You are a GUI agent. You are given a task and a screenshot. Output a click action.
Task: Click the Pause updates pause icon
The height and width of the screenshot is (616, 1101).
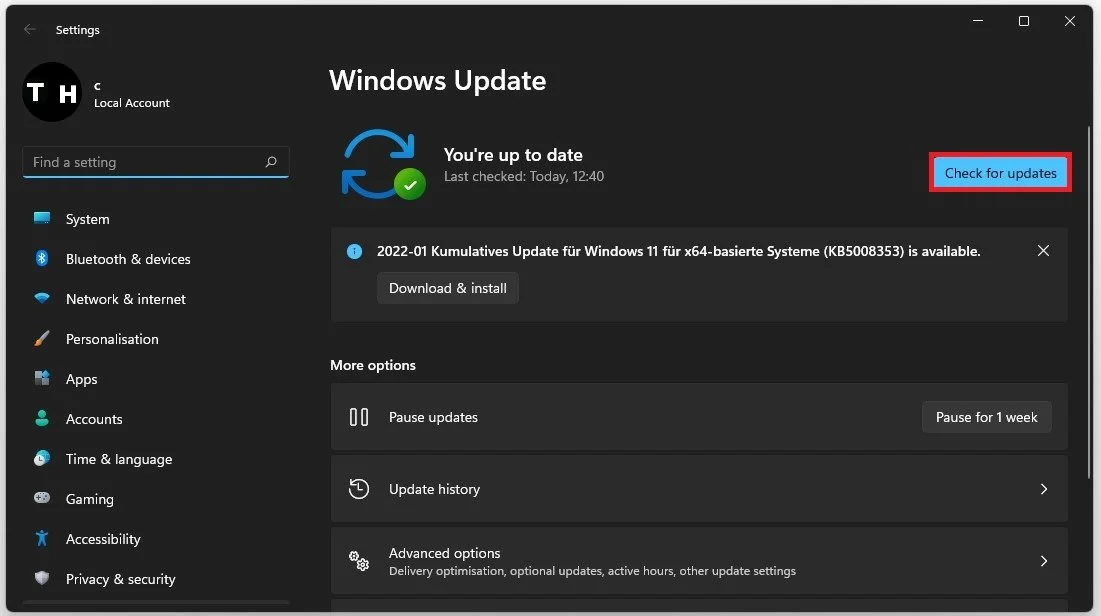[359, 417]
